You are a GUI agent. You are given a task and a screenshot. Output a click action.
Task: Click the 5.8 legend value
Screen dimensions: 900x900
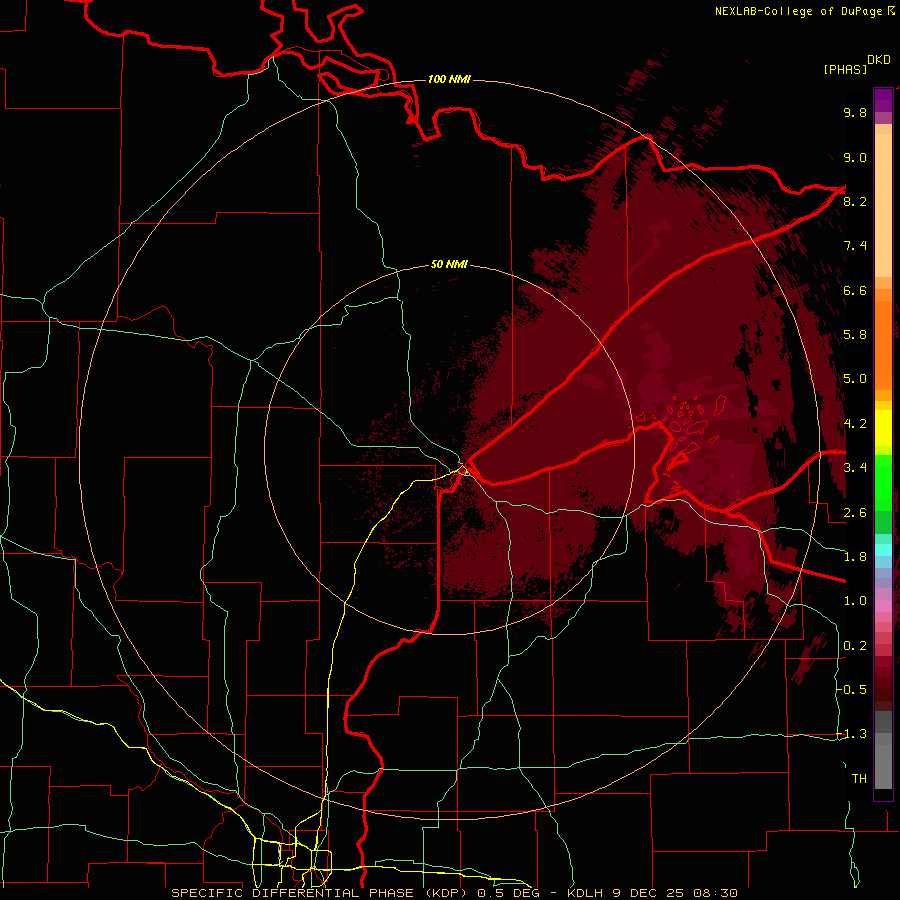855,335
